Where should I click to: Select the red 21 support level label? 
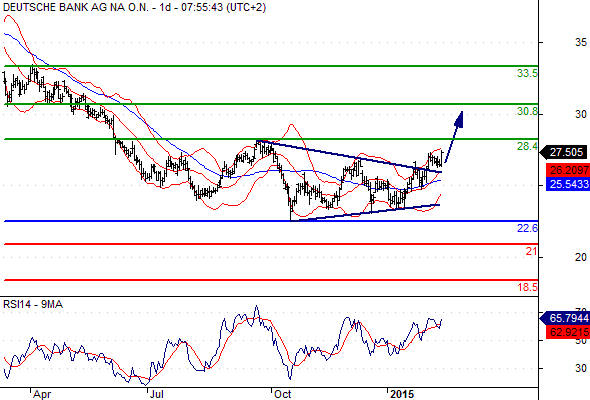[x=531, y=251]
